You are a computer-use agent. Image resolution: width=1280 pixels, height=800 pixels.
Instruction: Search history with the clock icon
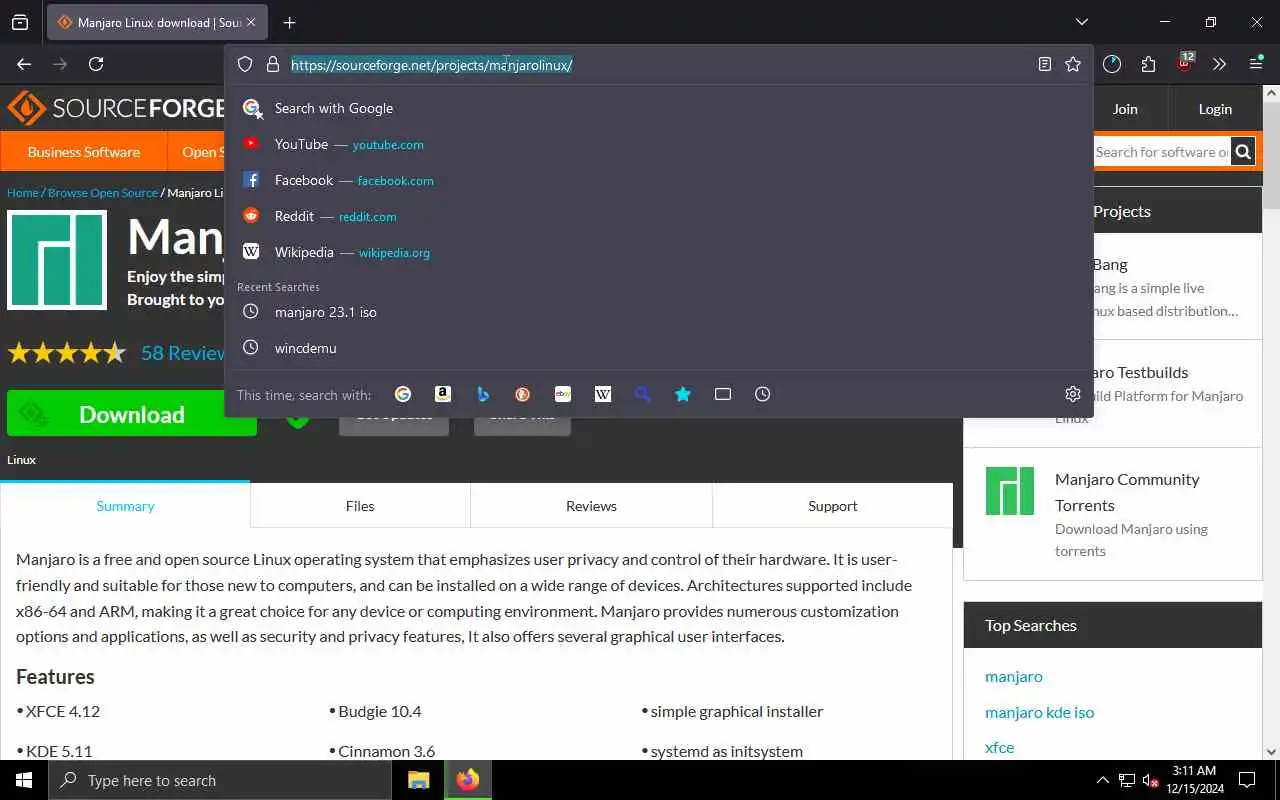pos(763,394)
